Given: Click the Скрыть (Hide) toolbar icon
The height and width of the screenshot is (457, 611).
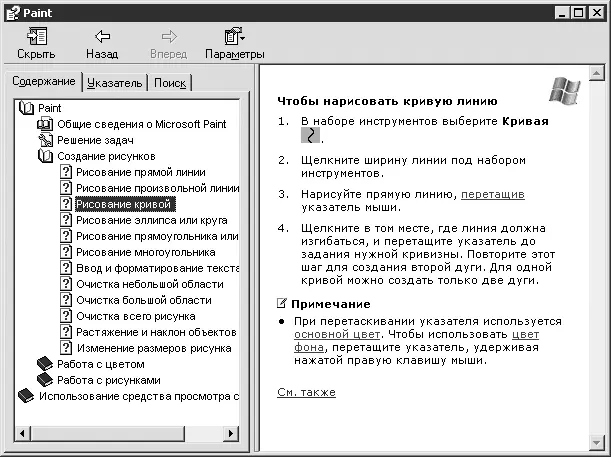Looking at the screenshot, I should pyautogui.click(x=37, y=36).
